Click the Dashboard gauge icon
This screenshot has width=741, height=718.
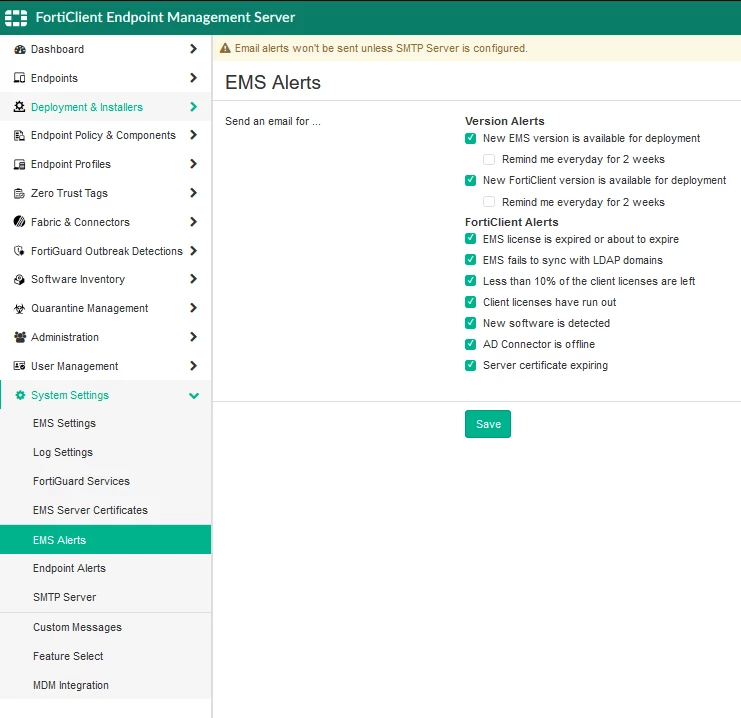(19, 49)
